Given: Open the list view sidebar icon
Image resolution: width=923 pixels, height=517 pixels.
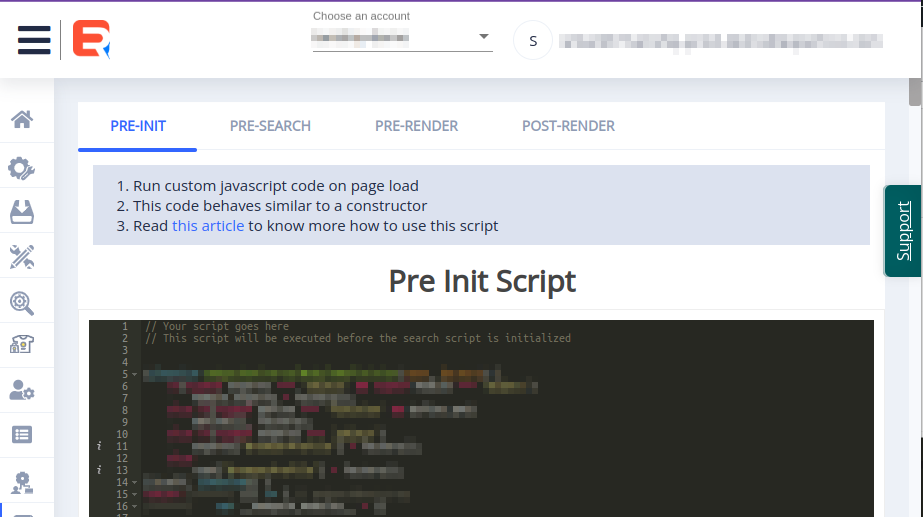Looking at the screenshot, I should pyautogui.click(x=22, y=434).
